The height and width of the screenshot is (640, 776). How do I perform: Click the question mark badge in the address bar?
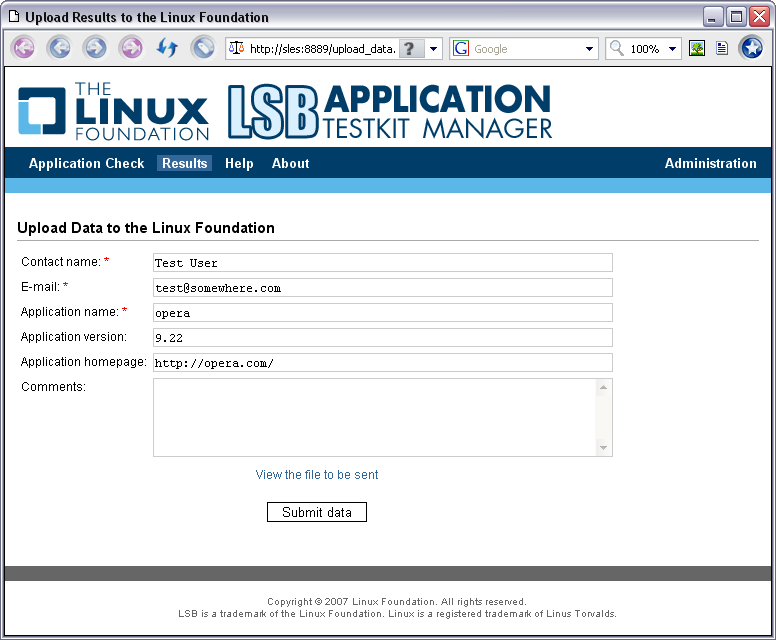pyautogui.click(x=411, y=49)
